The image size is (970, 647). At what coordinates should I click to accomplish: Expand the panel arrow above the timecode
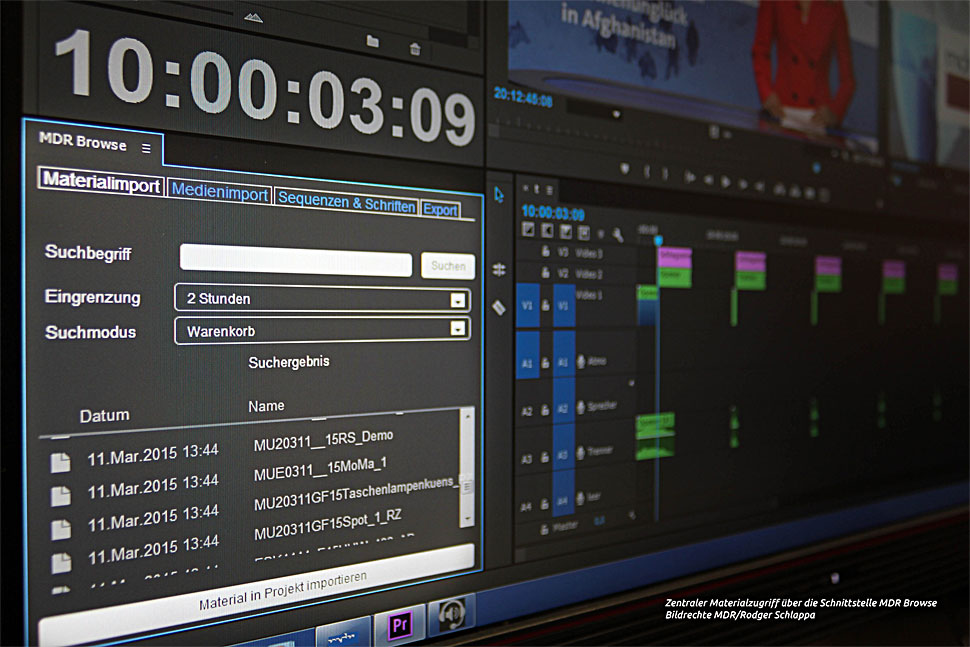(253, 17)
